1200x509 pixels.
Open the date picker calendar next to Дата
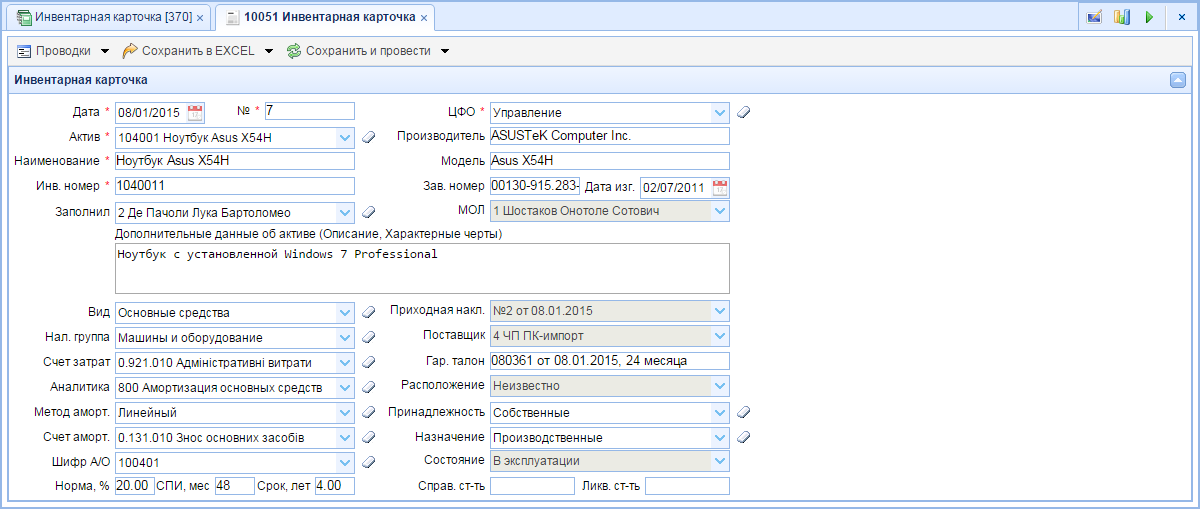pyautogui.click(x=195, y=112)
